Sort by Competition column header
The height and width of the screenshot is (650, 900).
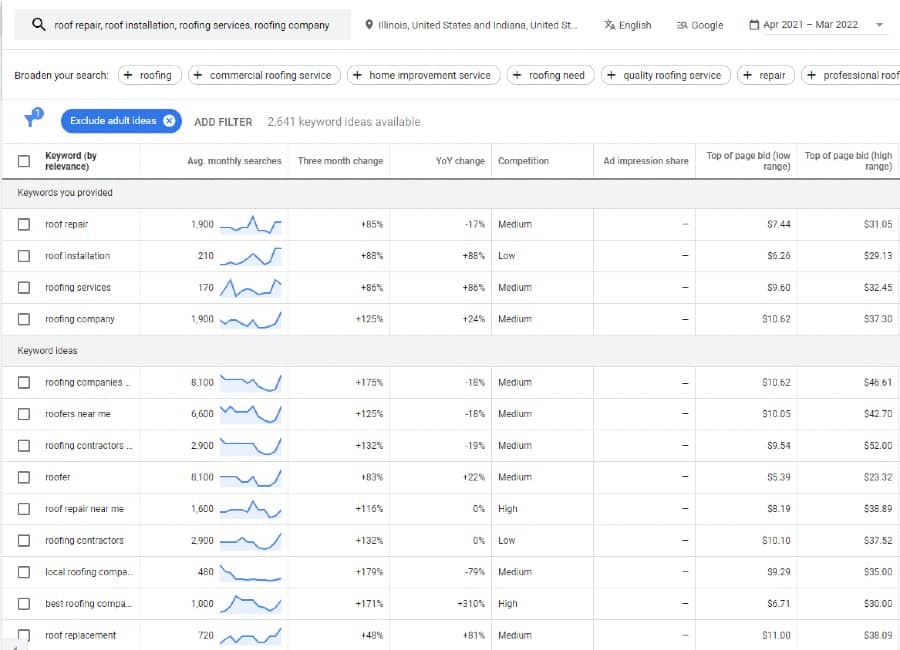pyautogui.click(x=523, y=161)
